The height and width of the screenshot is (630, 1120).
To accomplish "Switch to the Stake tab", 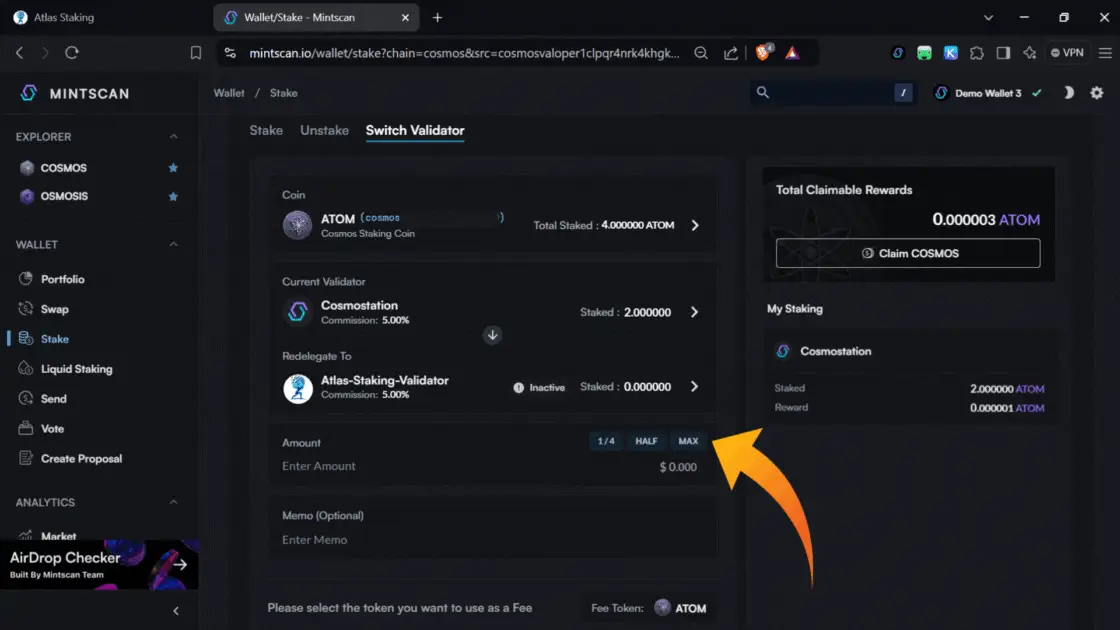I will pos(266,130).
